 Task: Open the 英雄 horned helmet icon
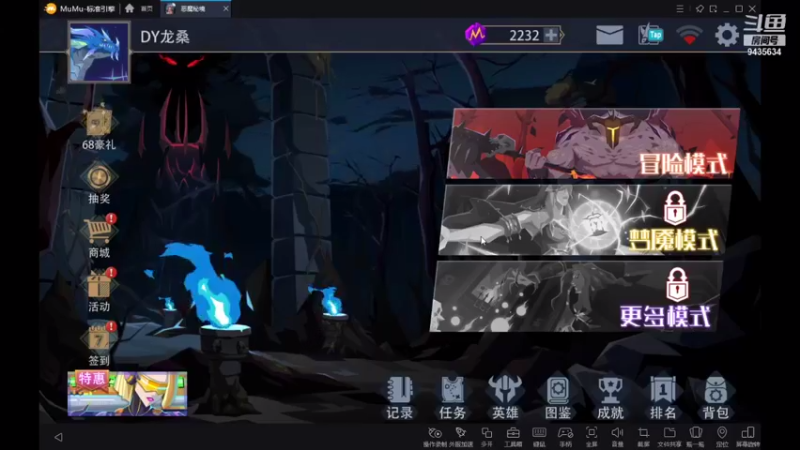[505, 397]
